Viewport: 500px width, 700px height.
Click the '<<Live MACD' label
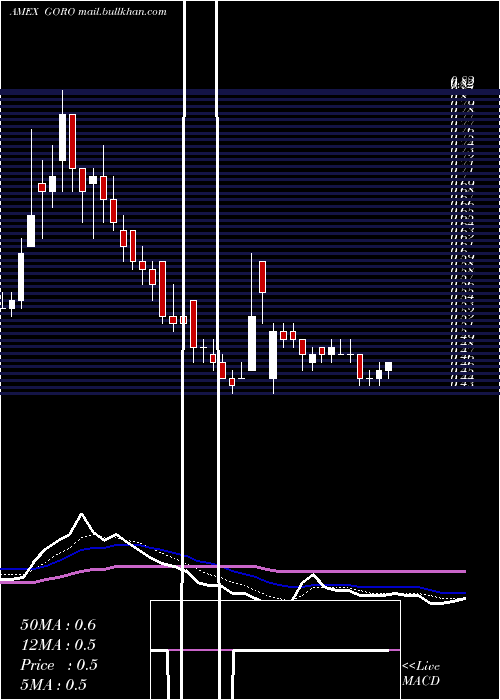coord(421,674)
